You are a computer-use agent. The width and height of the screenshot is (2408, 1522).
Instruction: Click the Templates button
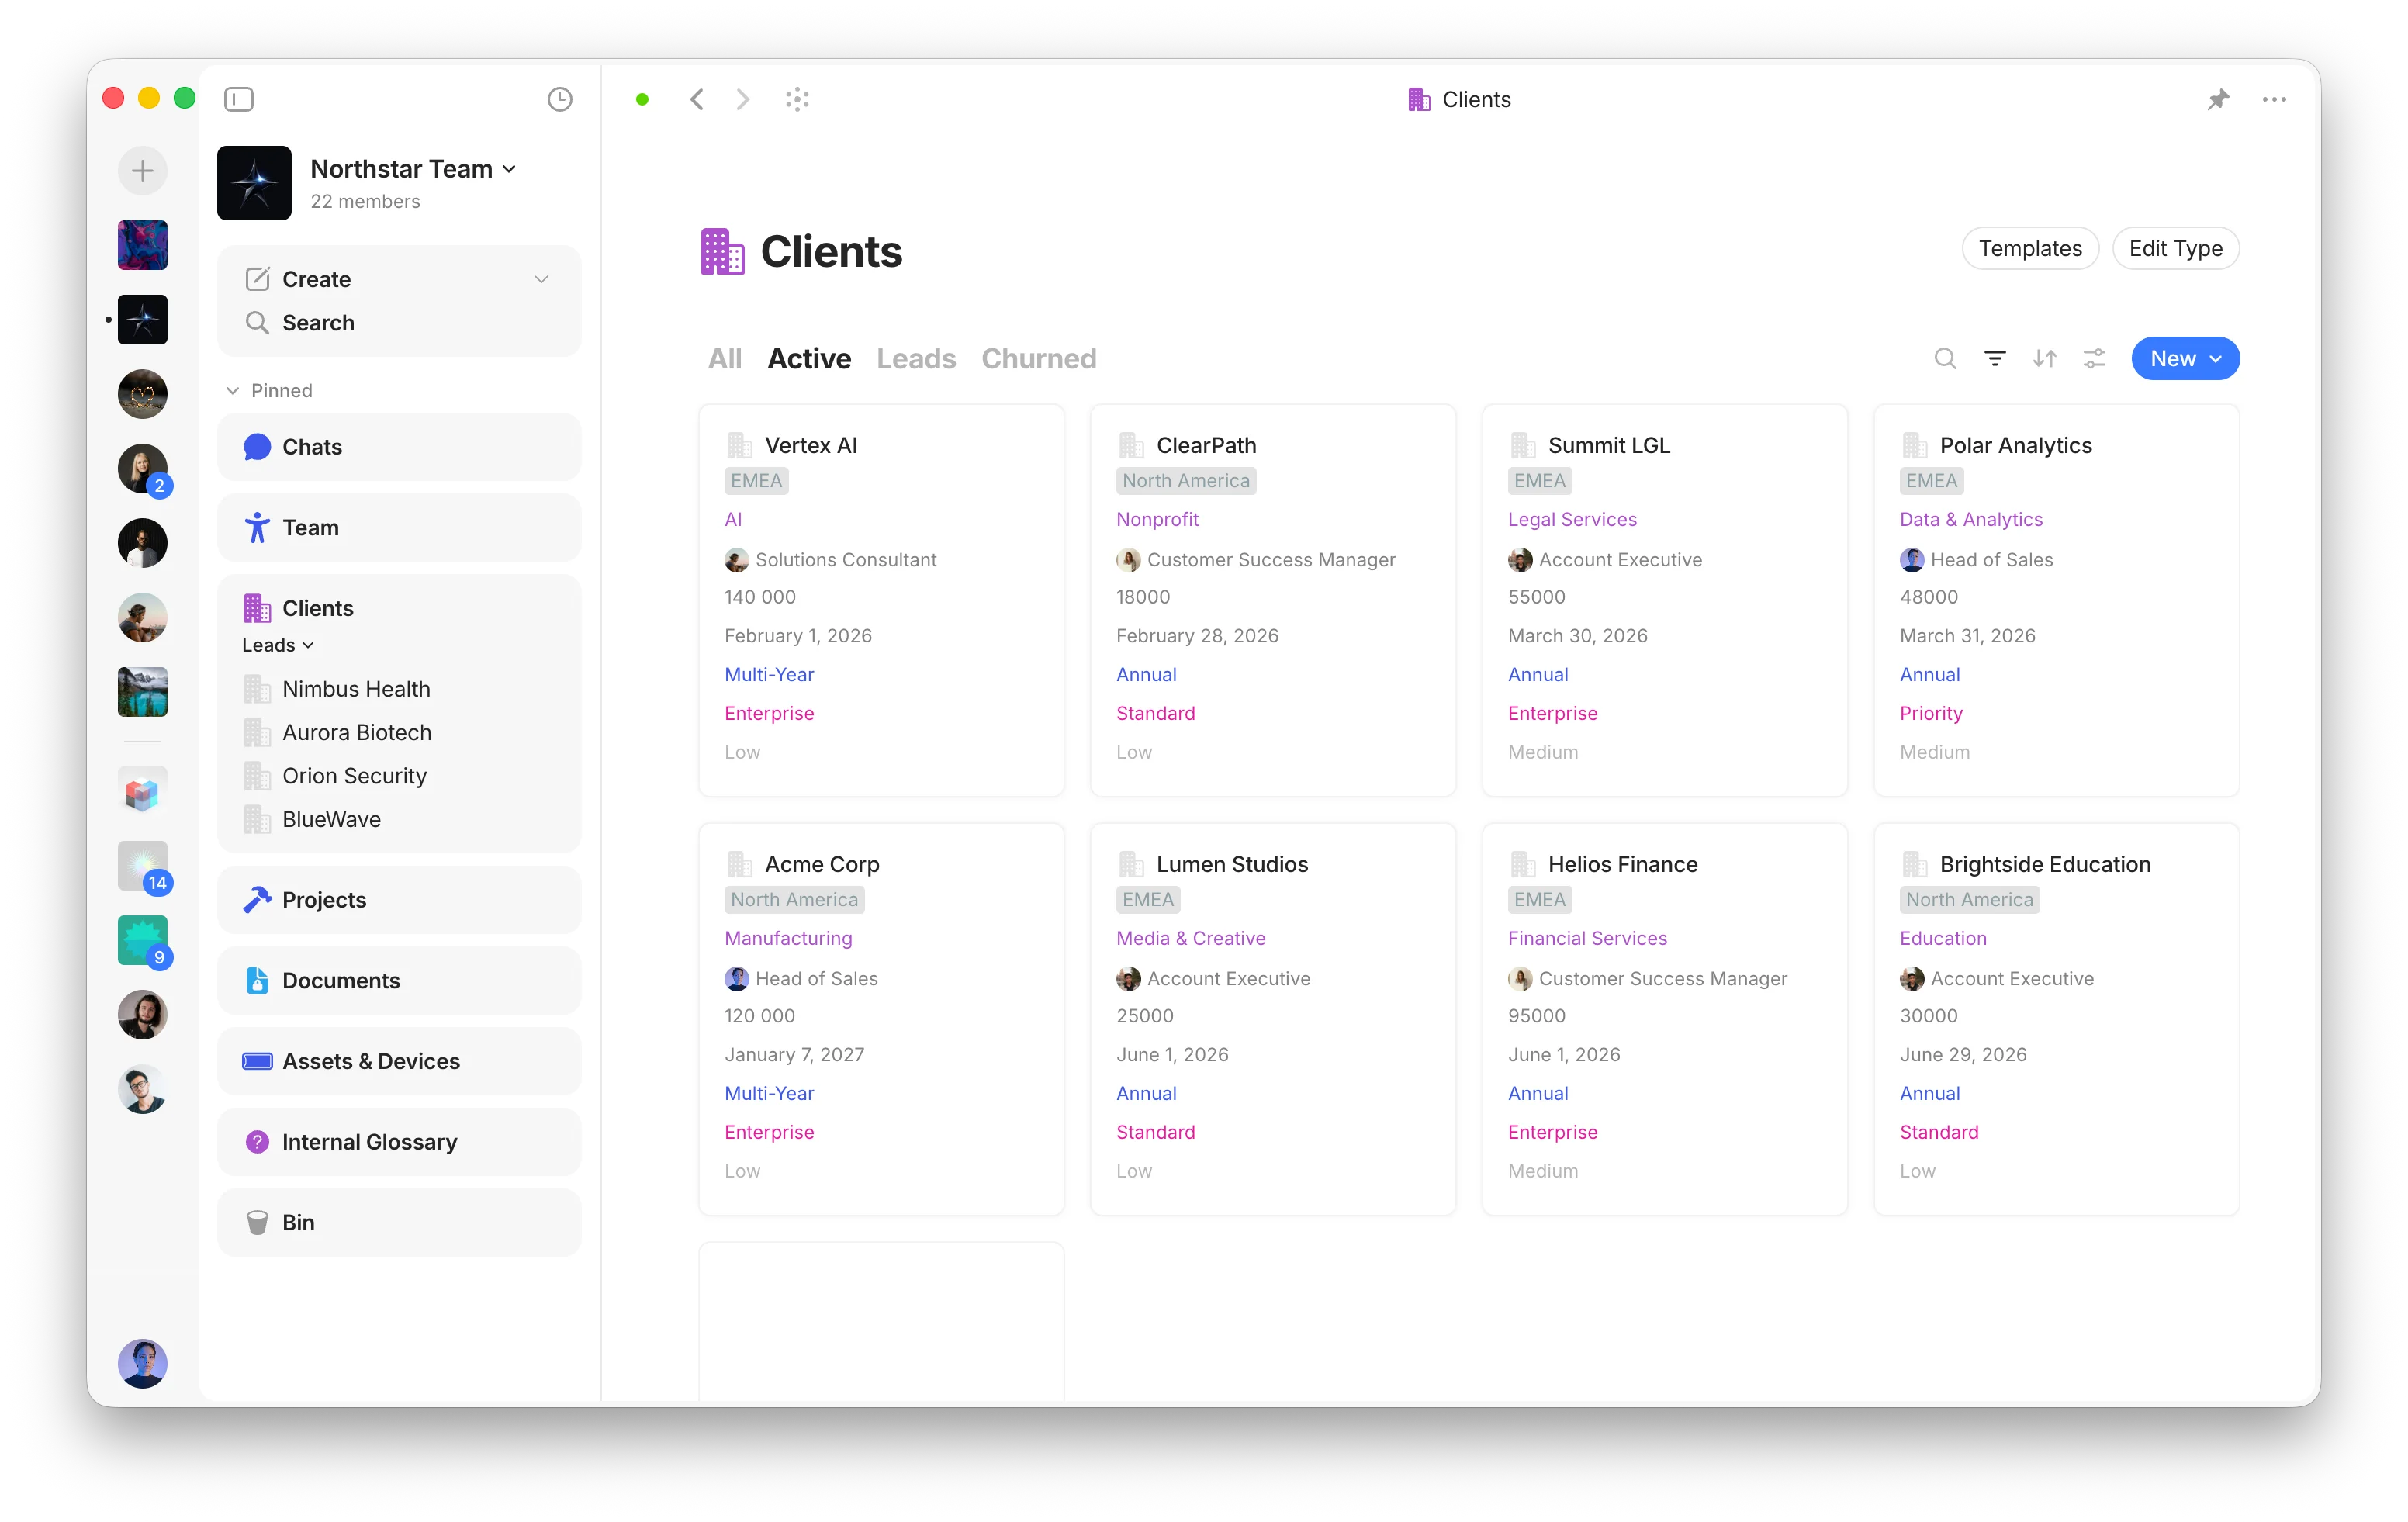[x=2030, y=248]
